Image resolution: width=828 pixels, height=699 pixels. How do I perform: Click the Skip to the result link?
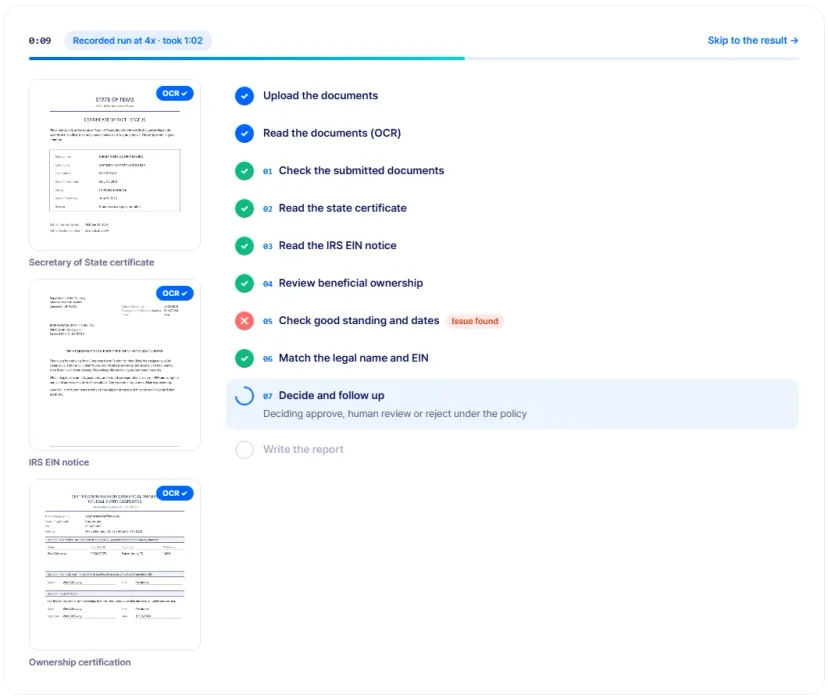[x=752, y=41]
